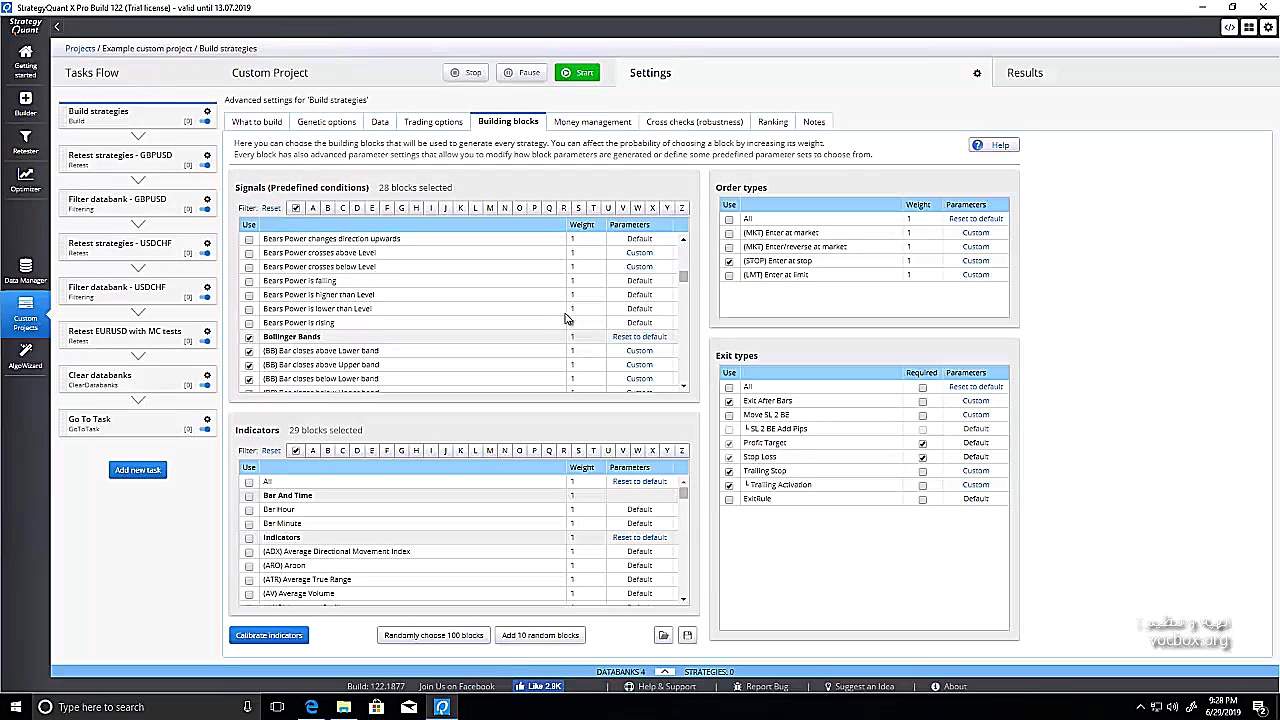Open the Mail app from the taskbar
Image resolution: width=1280 pixels, height=720 pixels.
(408, 707)
